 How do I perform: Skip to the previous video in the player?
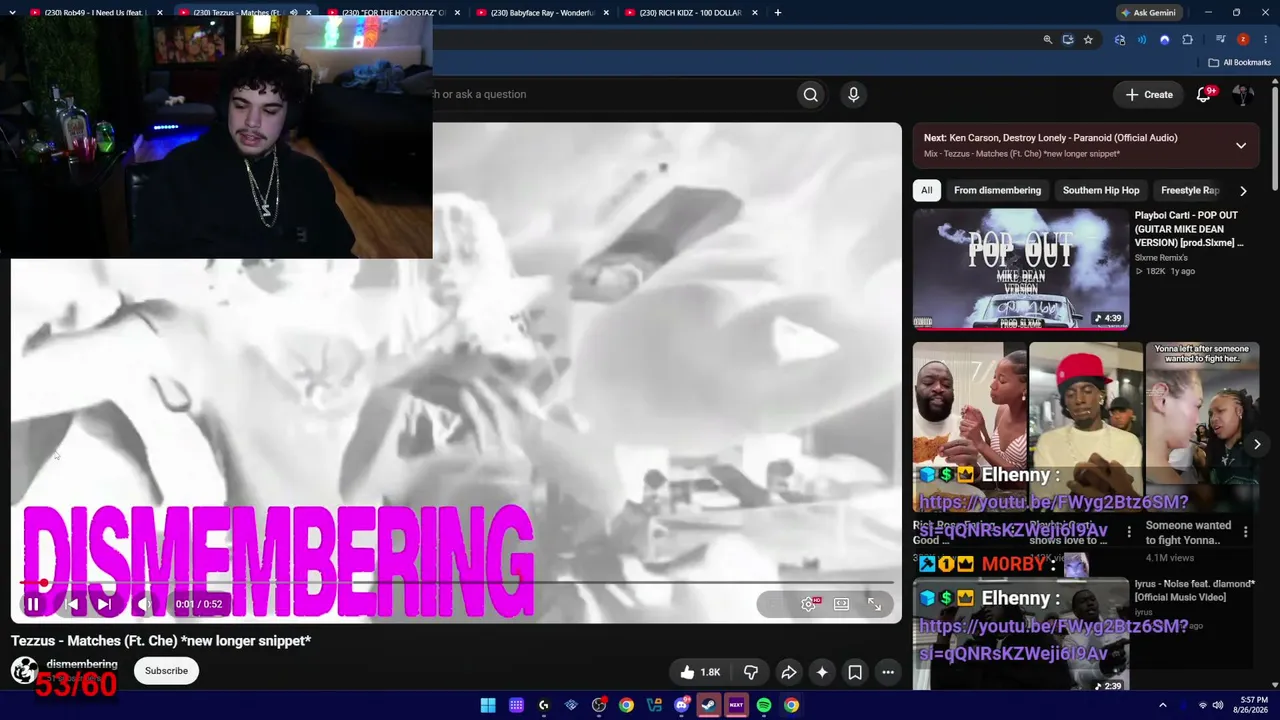[72, 604]
